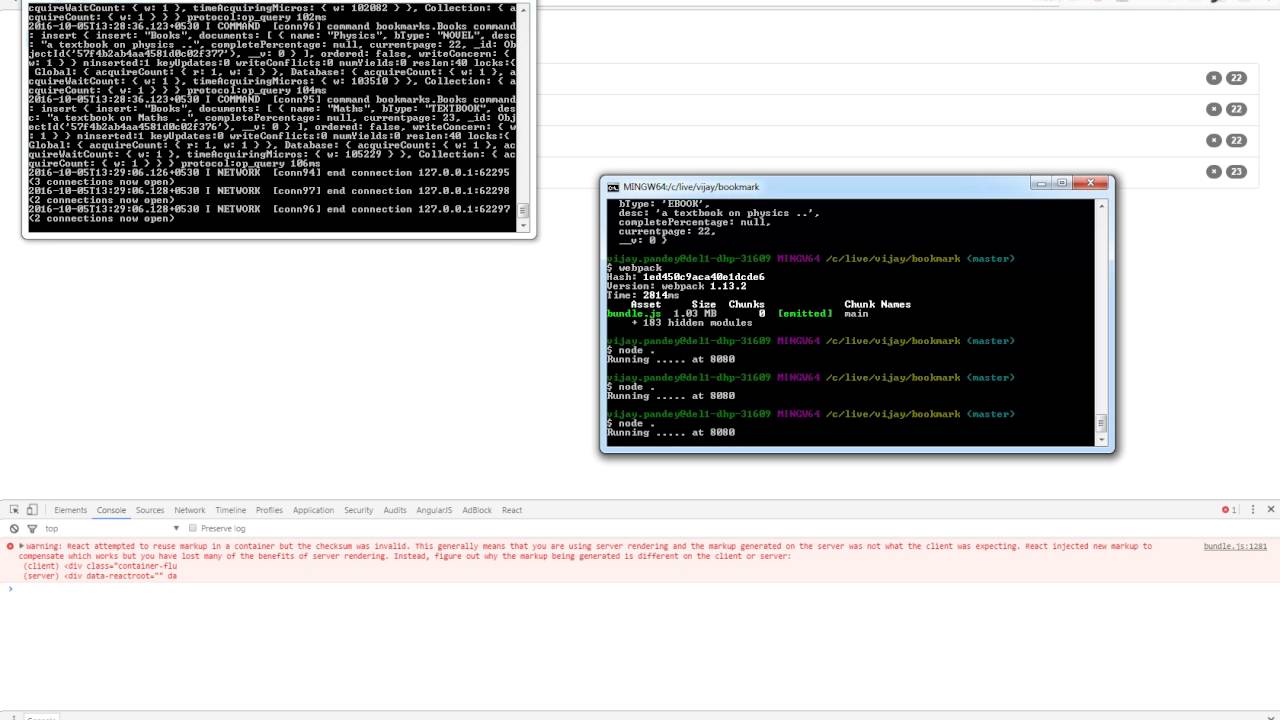Open the Security tab
Screen dimensions: 1280x720
(358, 510)
